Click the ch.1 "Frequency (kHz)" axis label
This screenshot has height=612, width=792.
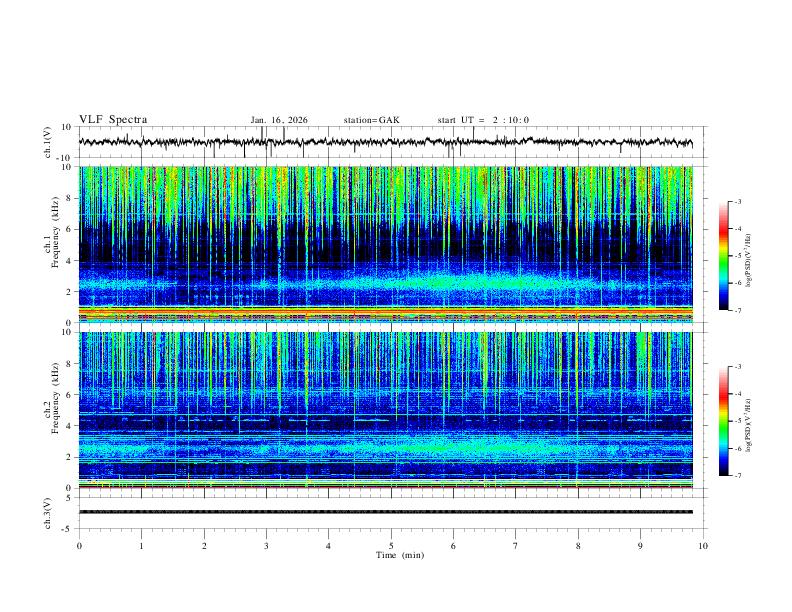point(55,233)
